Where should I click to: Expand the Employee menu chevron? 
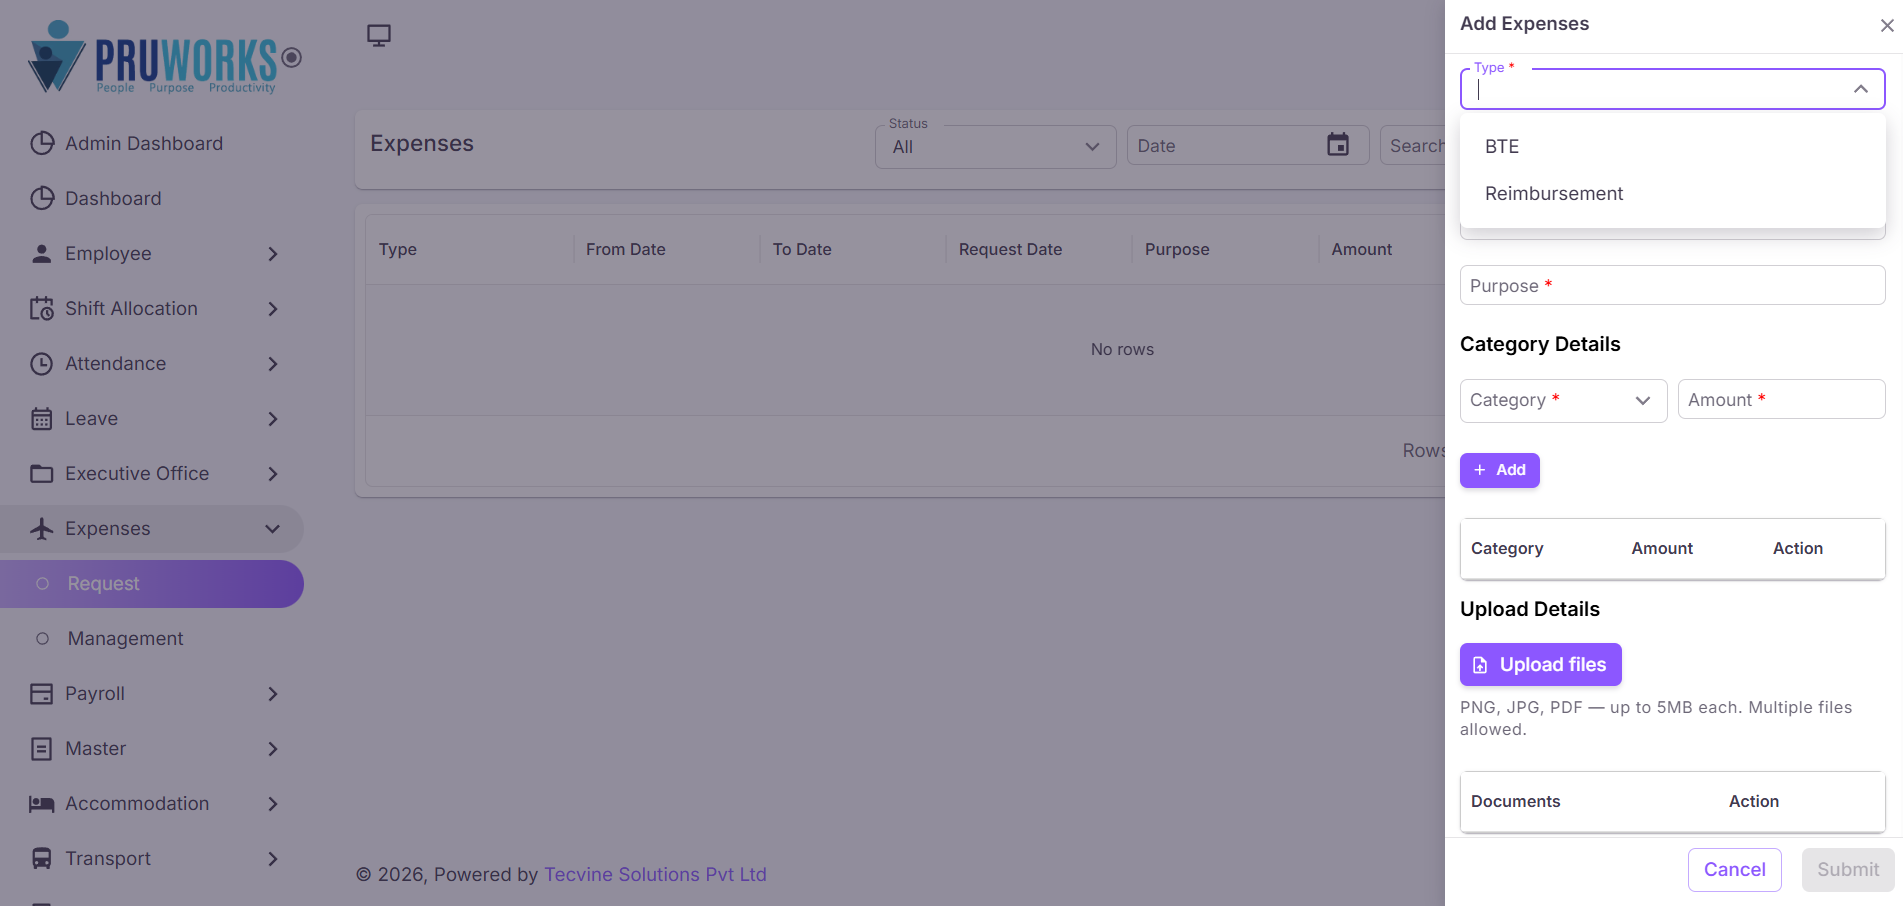pyautogui.click(x=273, y=254)
